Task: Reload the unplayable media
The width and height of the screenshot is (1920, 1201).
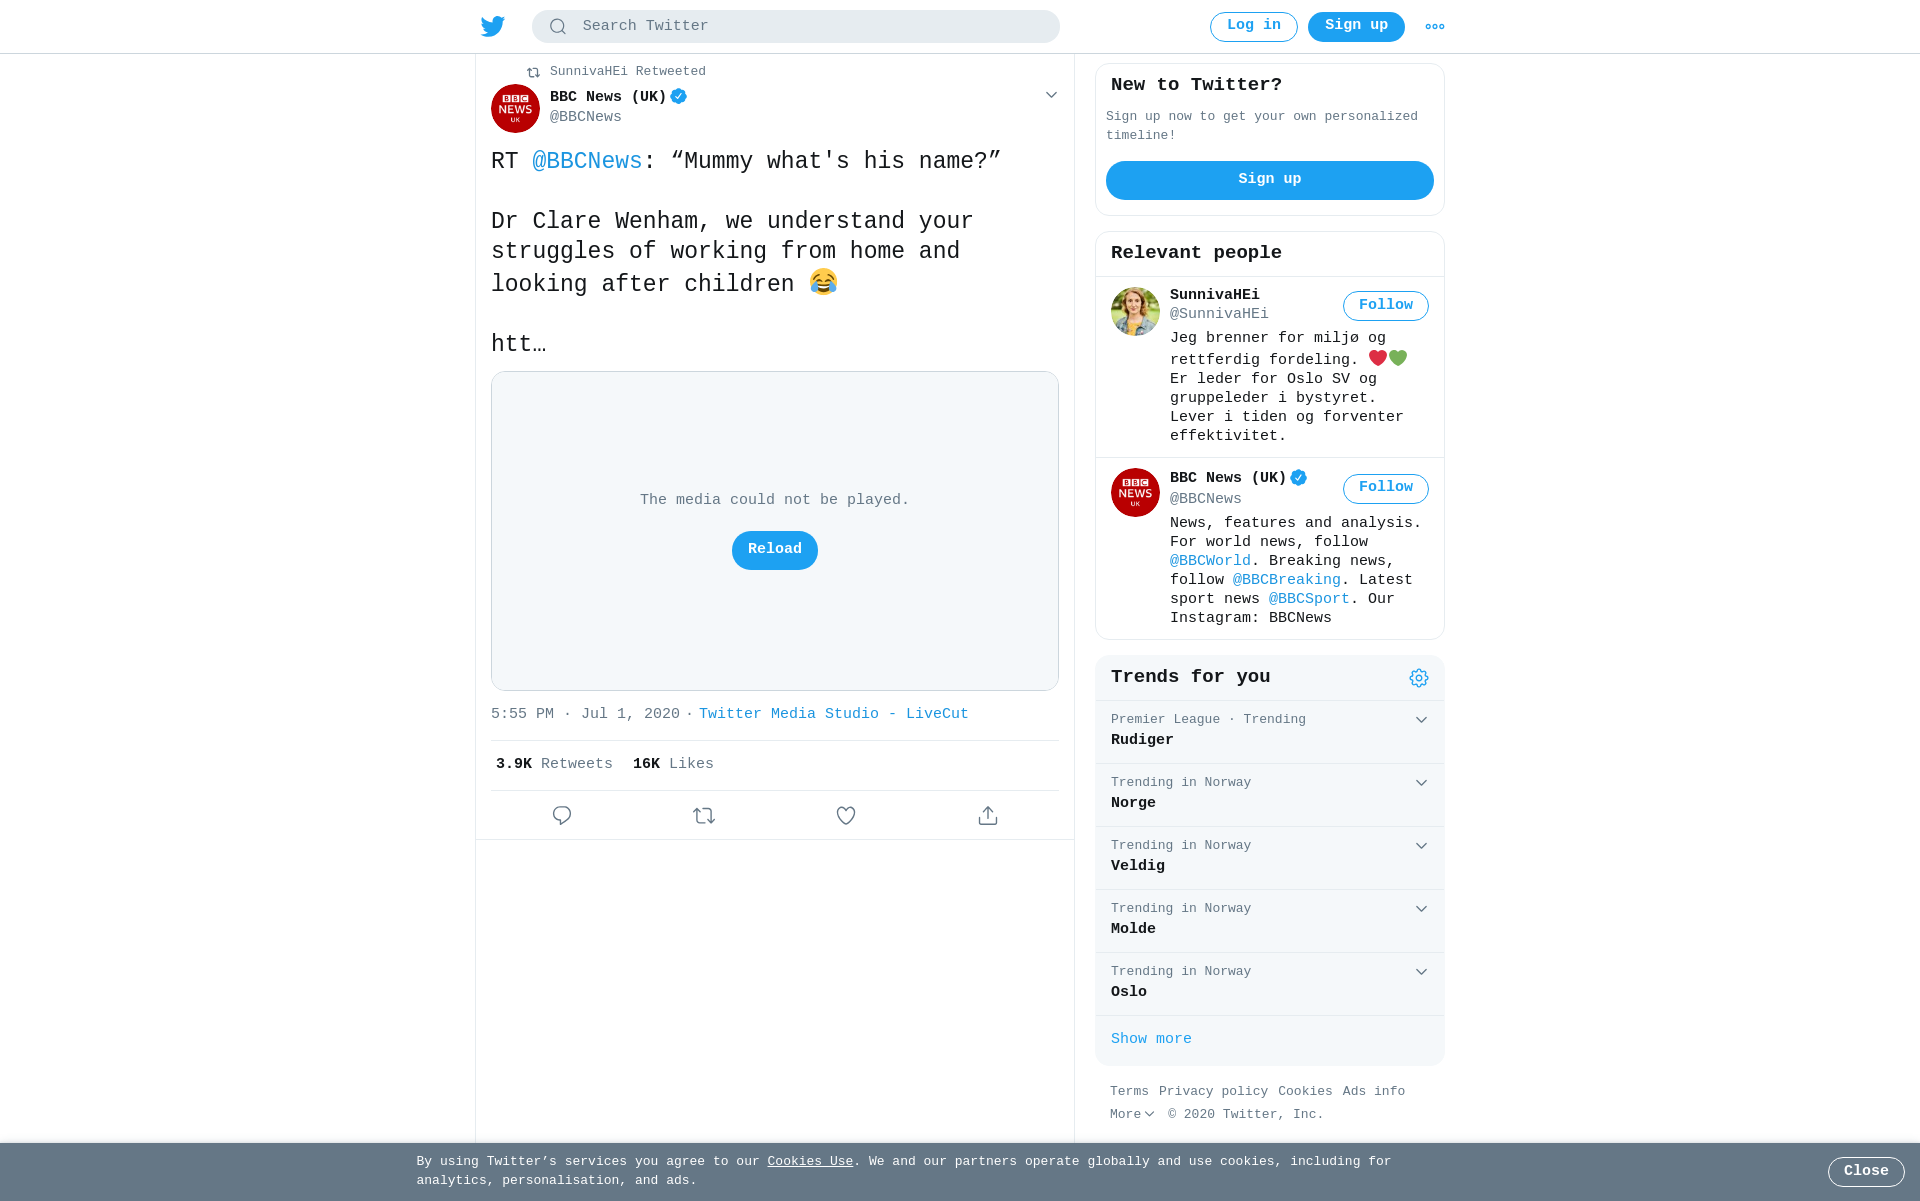Action: tap(775, 550)
